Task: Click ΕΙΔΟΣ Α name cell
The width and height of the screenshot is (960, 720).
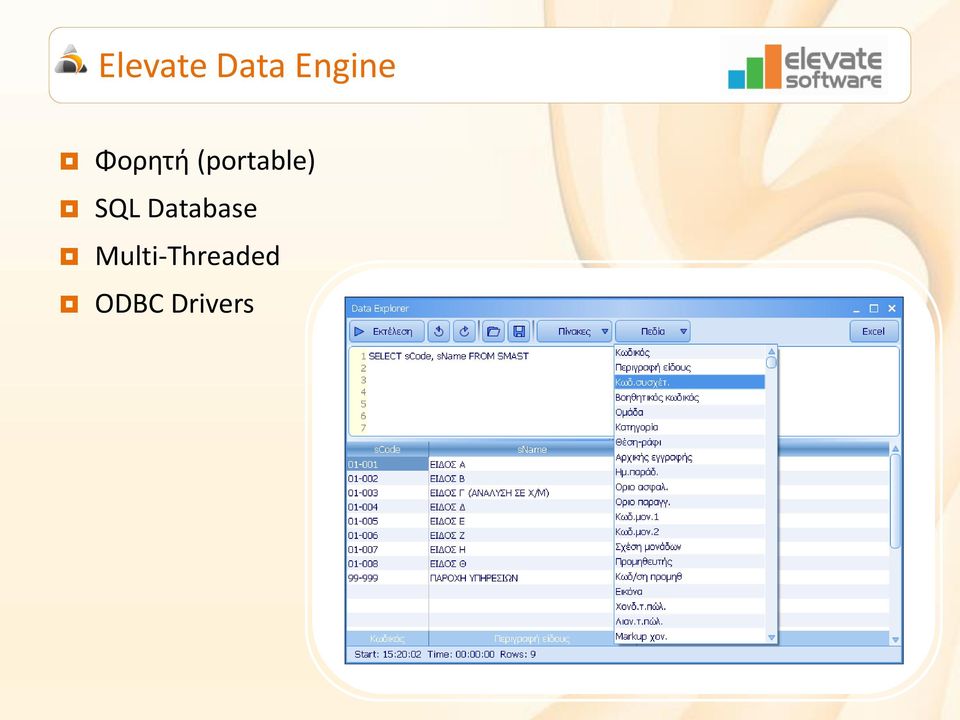Action: pyautogui.click(x=521, y=464)
